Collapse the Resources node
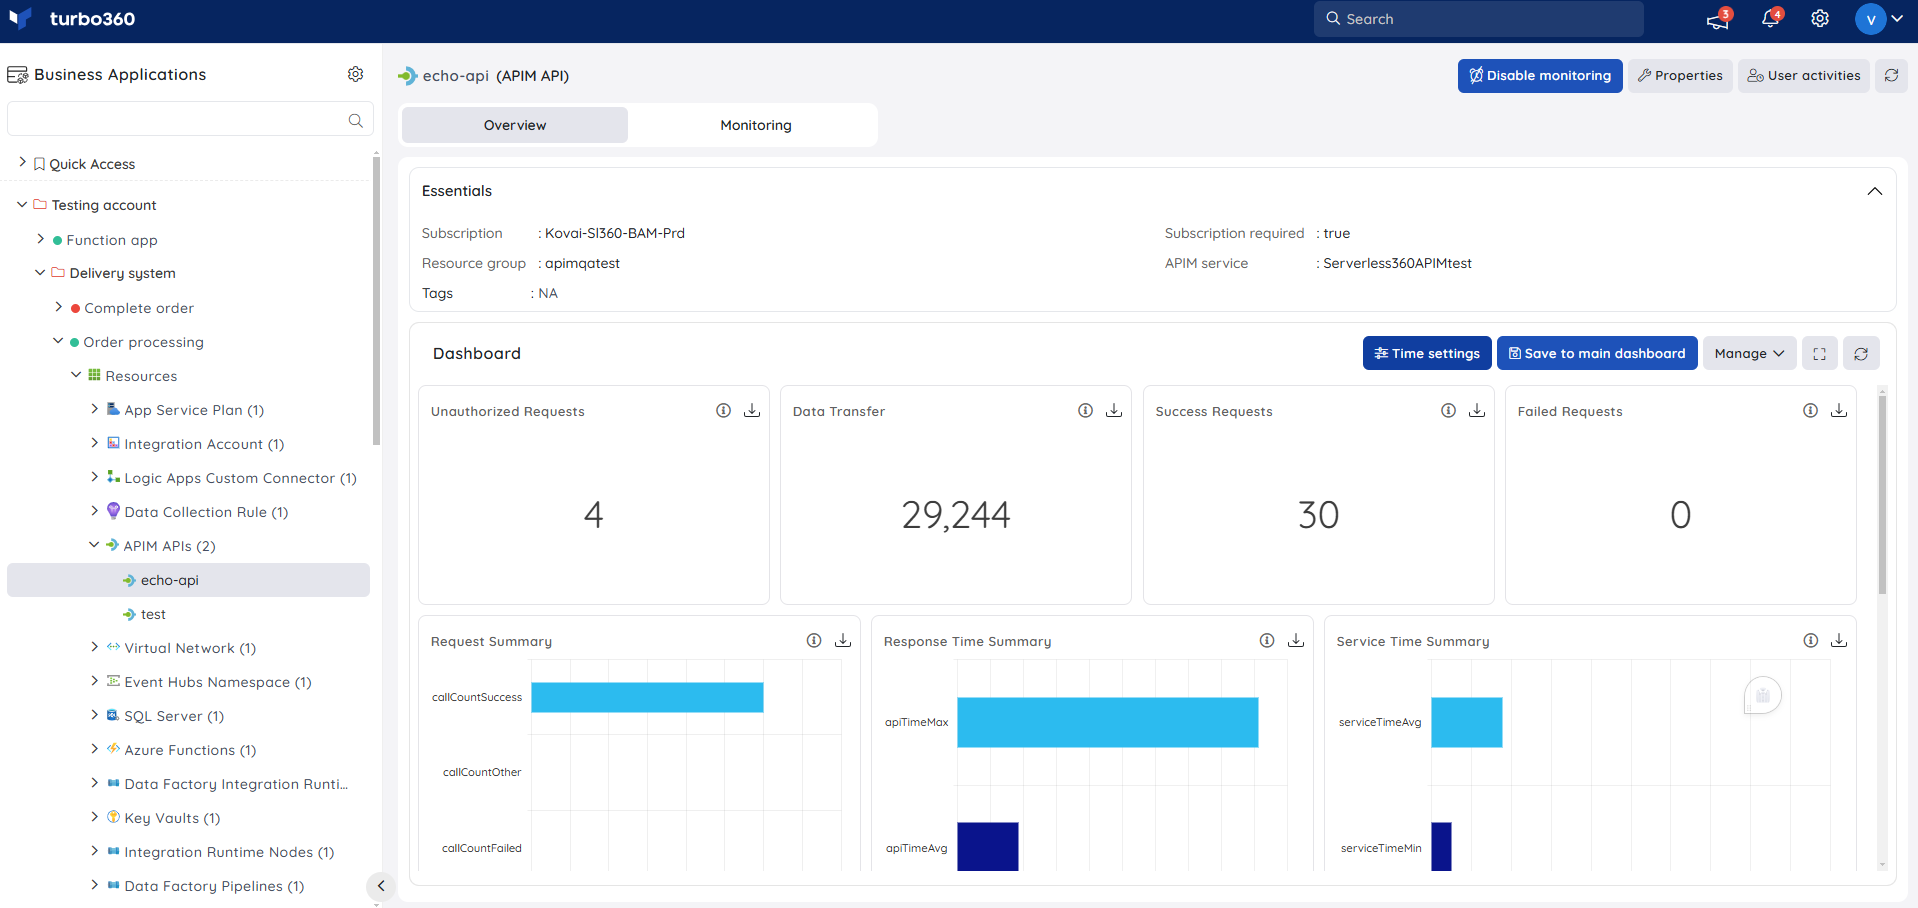 tap(76, 375)
